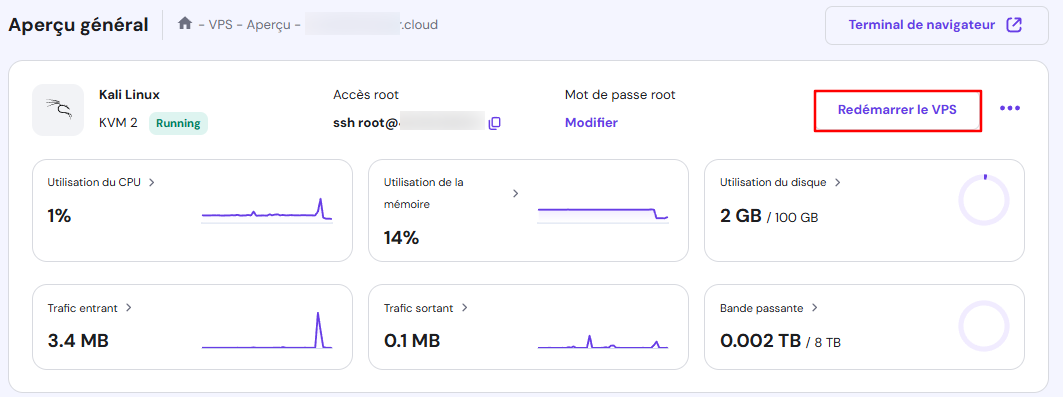Click the Kali Linux dragon logo
This screenshot has width=1063, height=397.
58,110
